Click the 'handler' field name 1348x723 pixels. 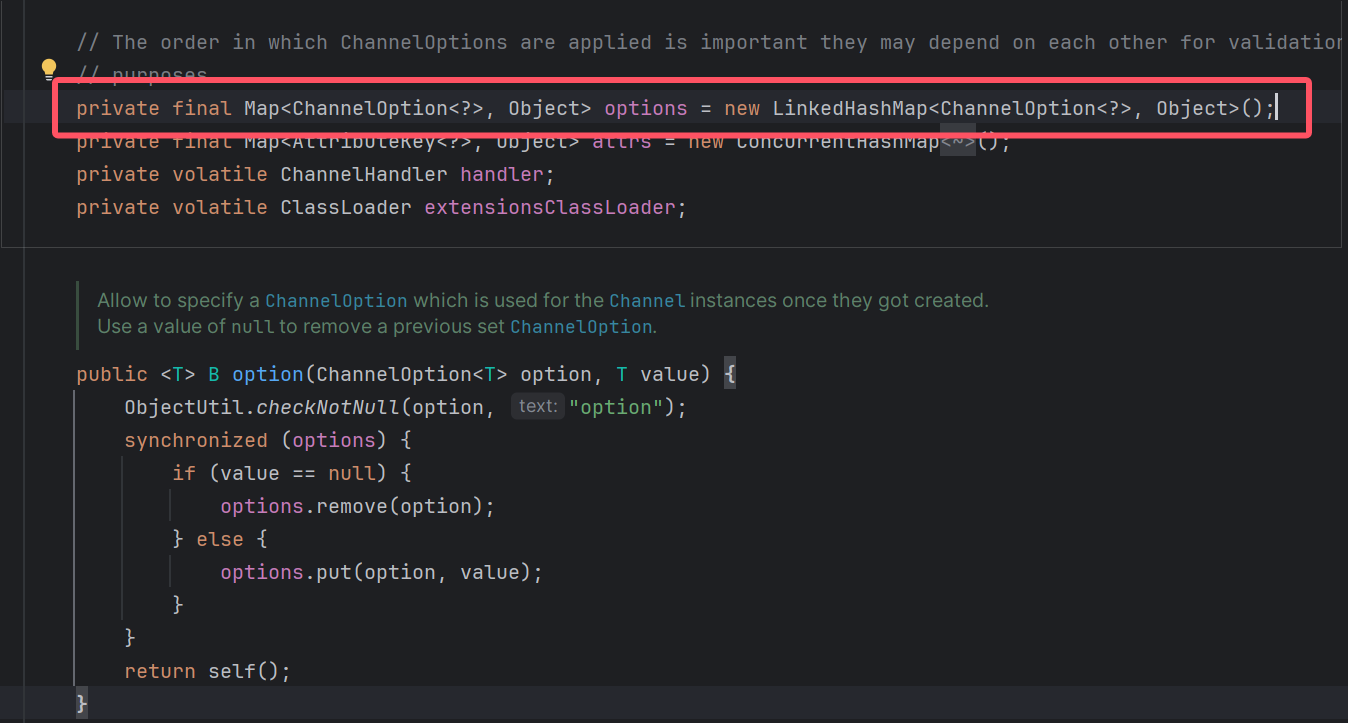click(x=501, y=174)
